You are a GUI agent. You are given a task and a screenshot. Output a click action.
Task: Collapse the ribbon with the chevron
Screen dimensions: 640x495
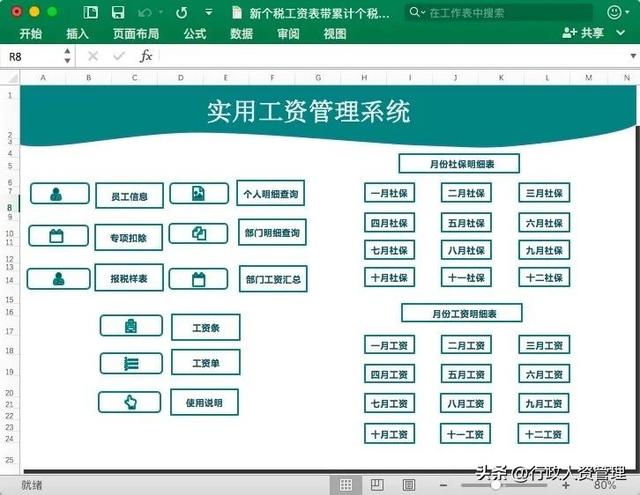[620, 33]
